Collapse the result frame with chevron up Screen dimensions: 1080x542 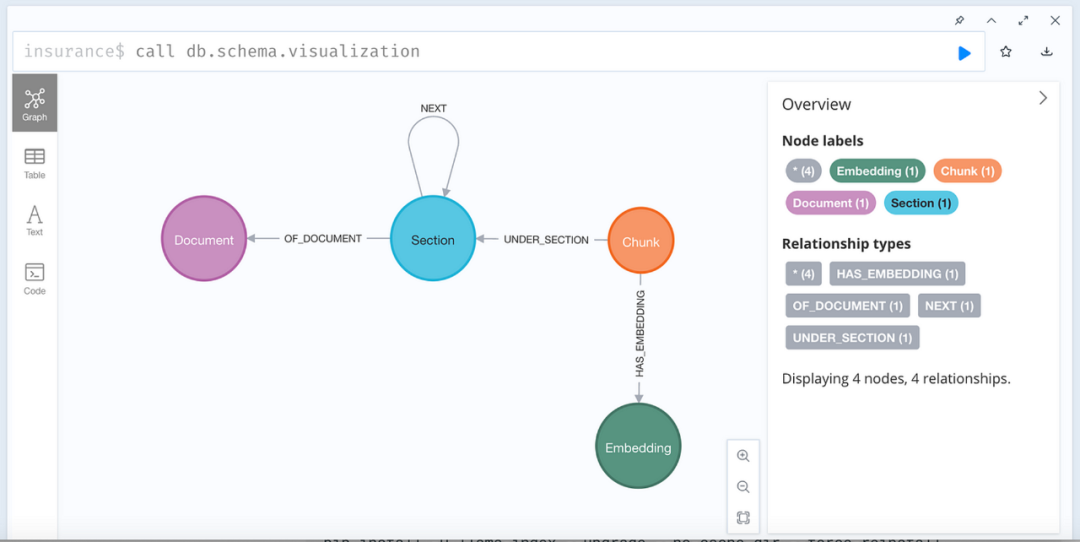[991, 20]
